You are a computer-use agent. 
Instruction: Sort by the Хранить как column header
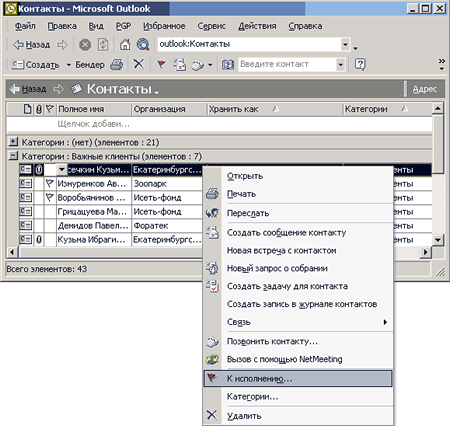275,109
